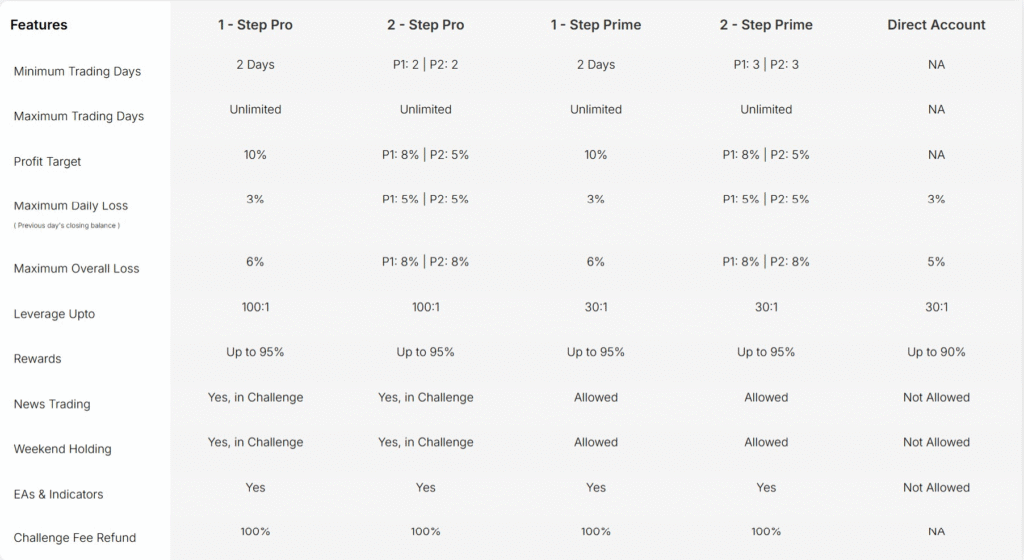
Task: Select the News Trading row label
Action: coord(52,404)
